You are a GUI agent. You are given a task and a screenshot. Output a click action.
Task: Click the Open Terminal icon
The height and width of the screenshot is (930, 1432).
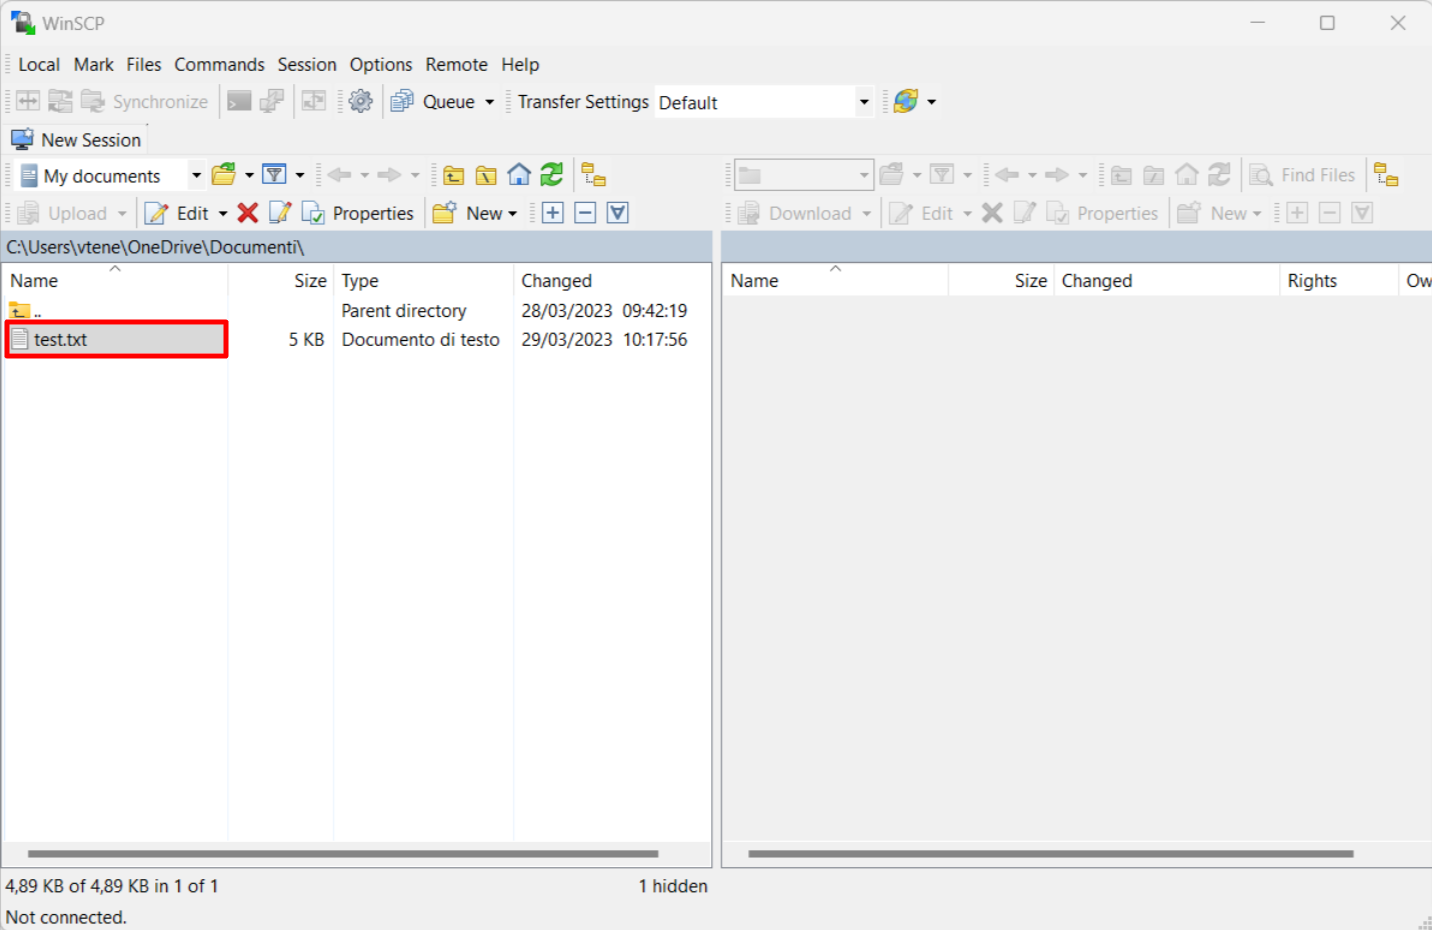click(x=239, y=101)
